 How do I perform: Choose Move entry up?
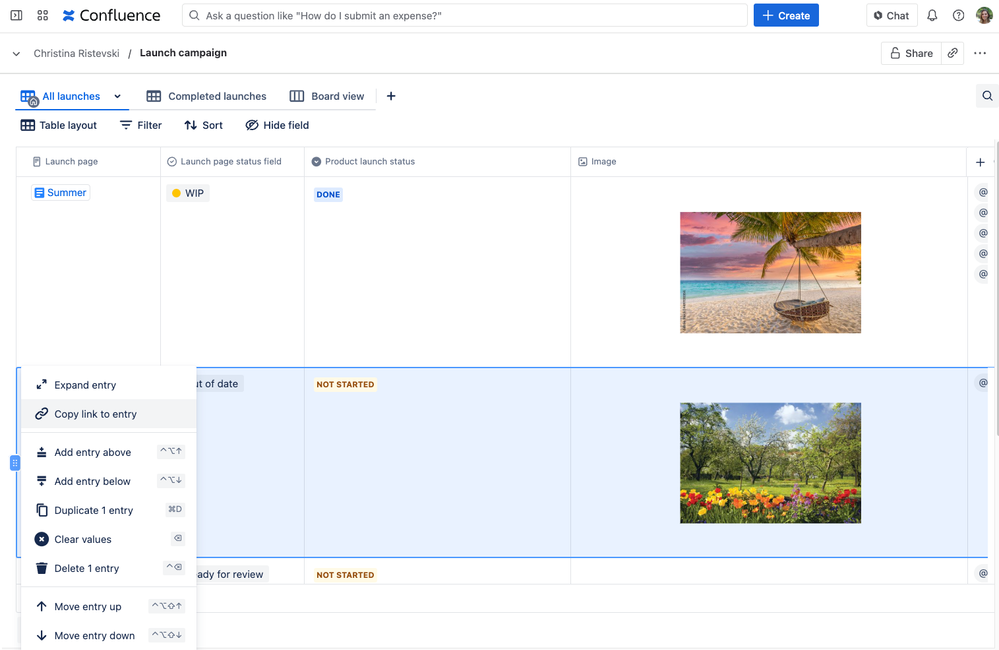[108, 606]
